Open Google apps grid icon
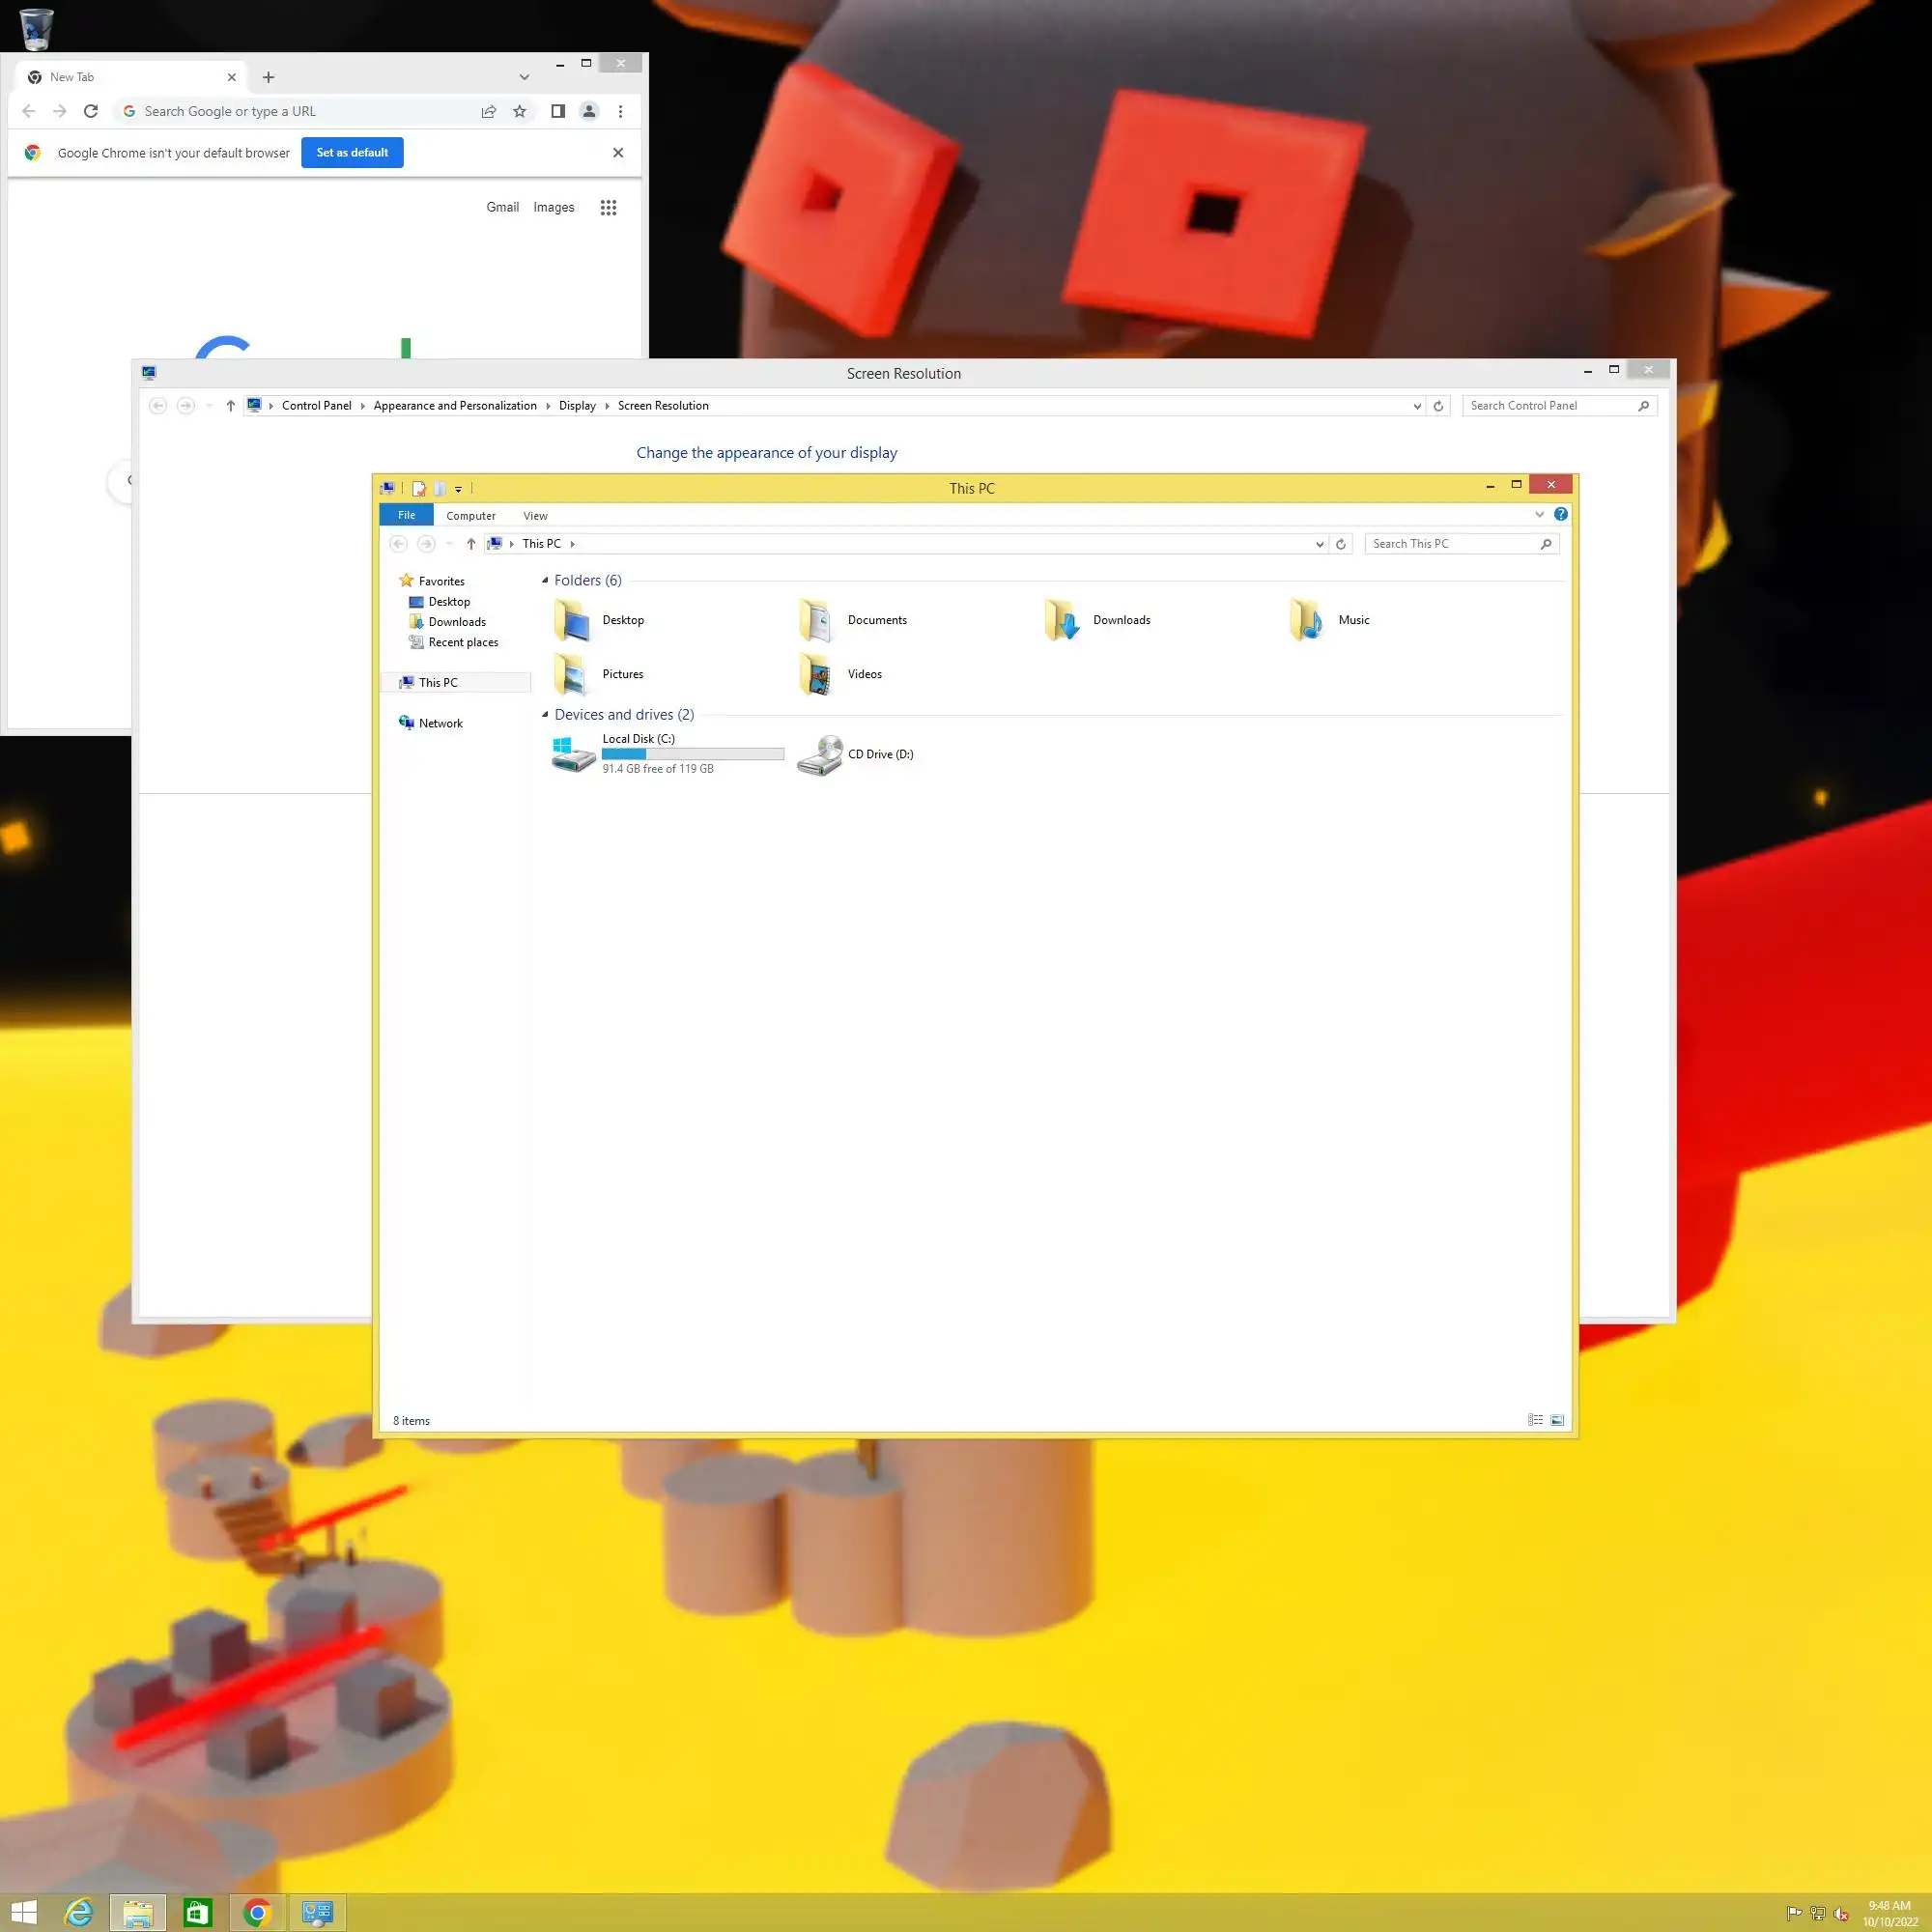This screenshot has width=1932, height=1932. pyautogui.click(x=608, y=207)
